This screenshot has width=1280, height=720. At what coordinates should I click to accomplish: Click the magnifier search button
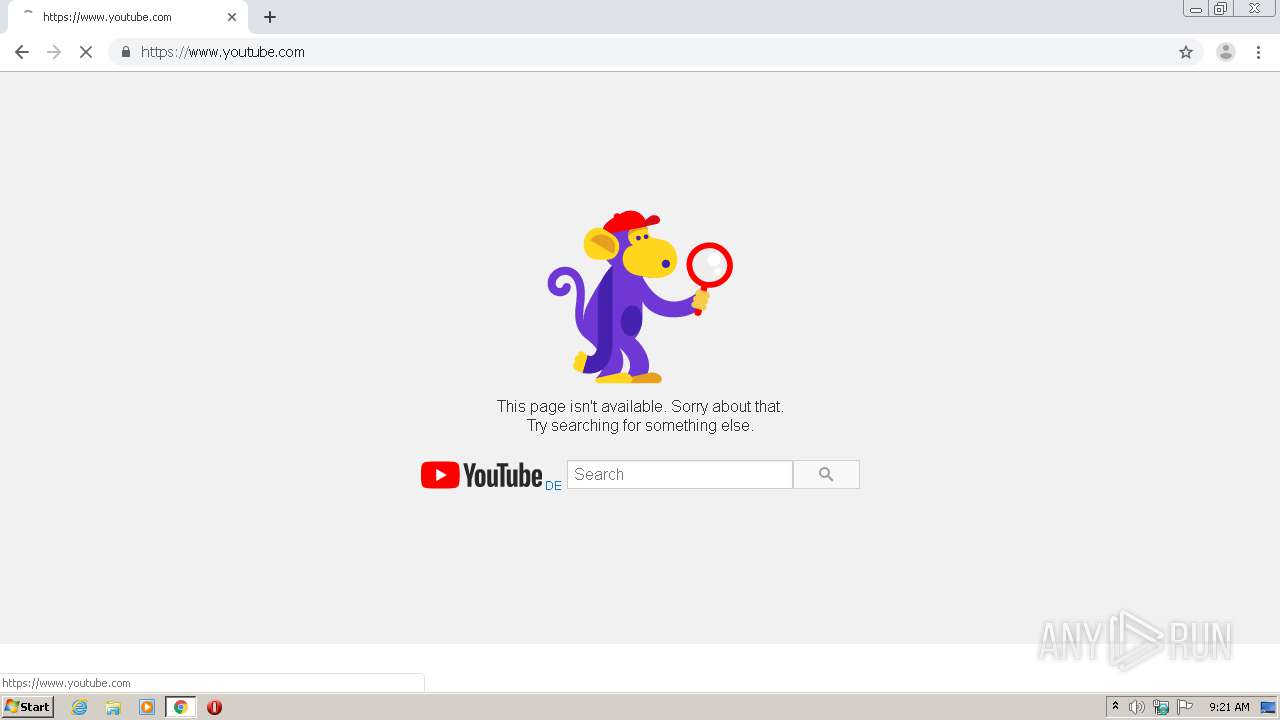click(x=826, y=475)
